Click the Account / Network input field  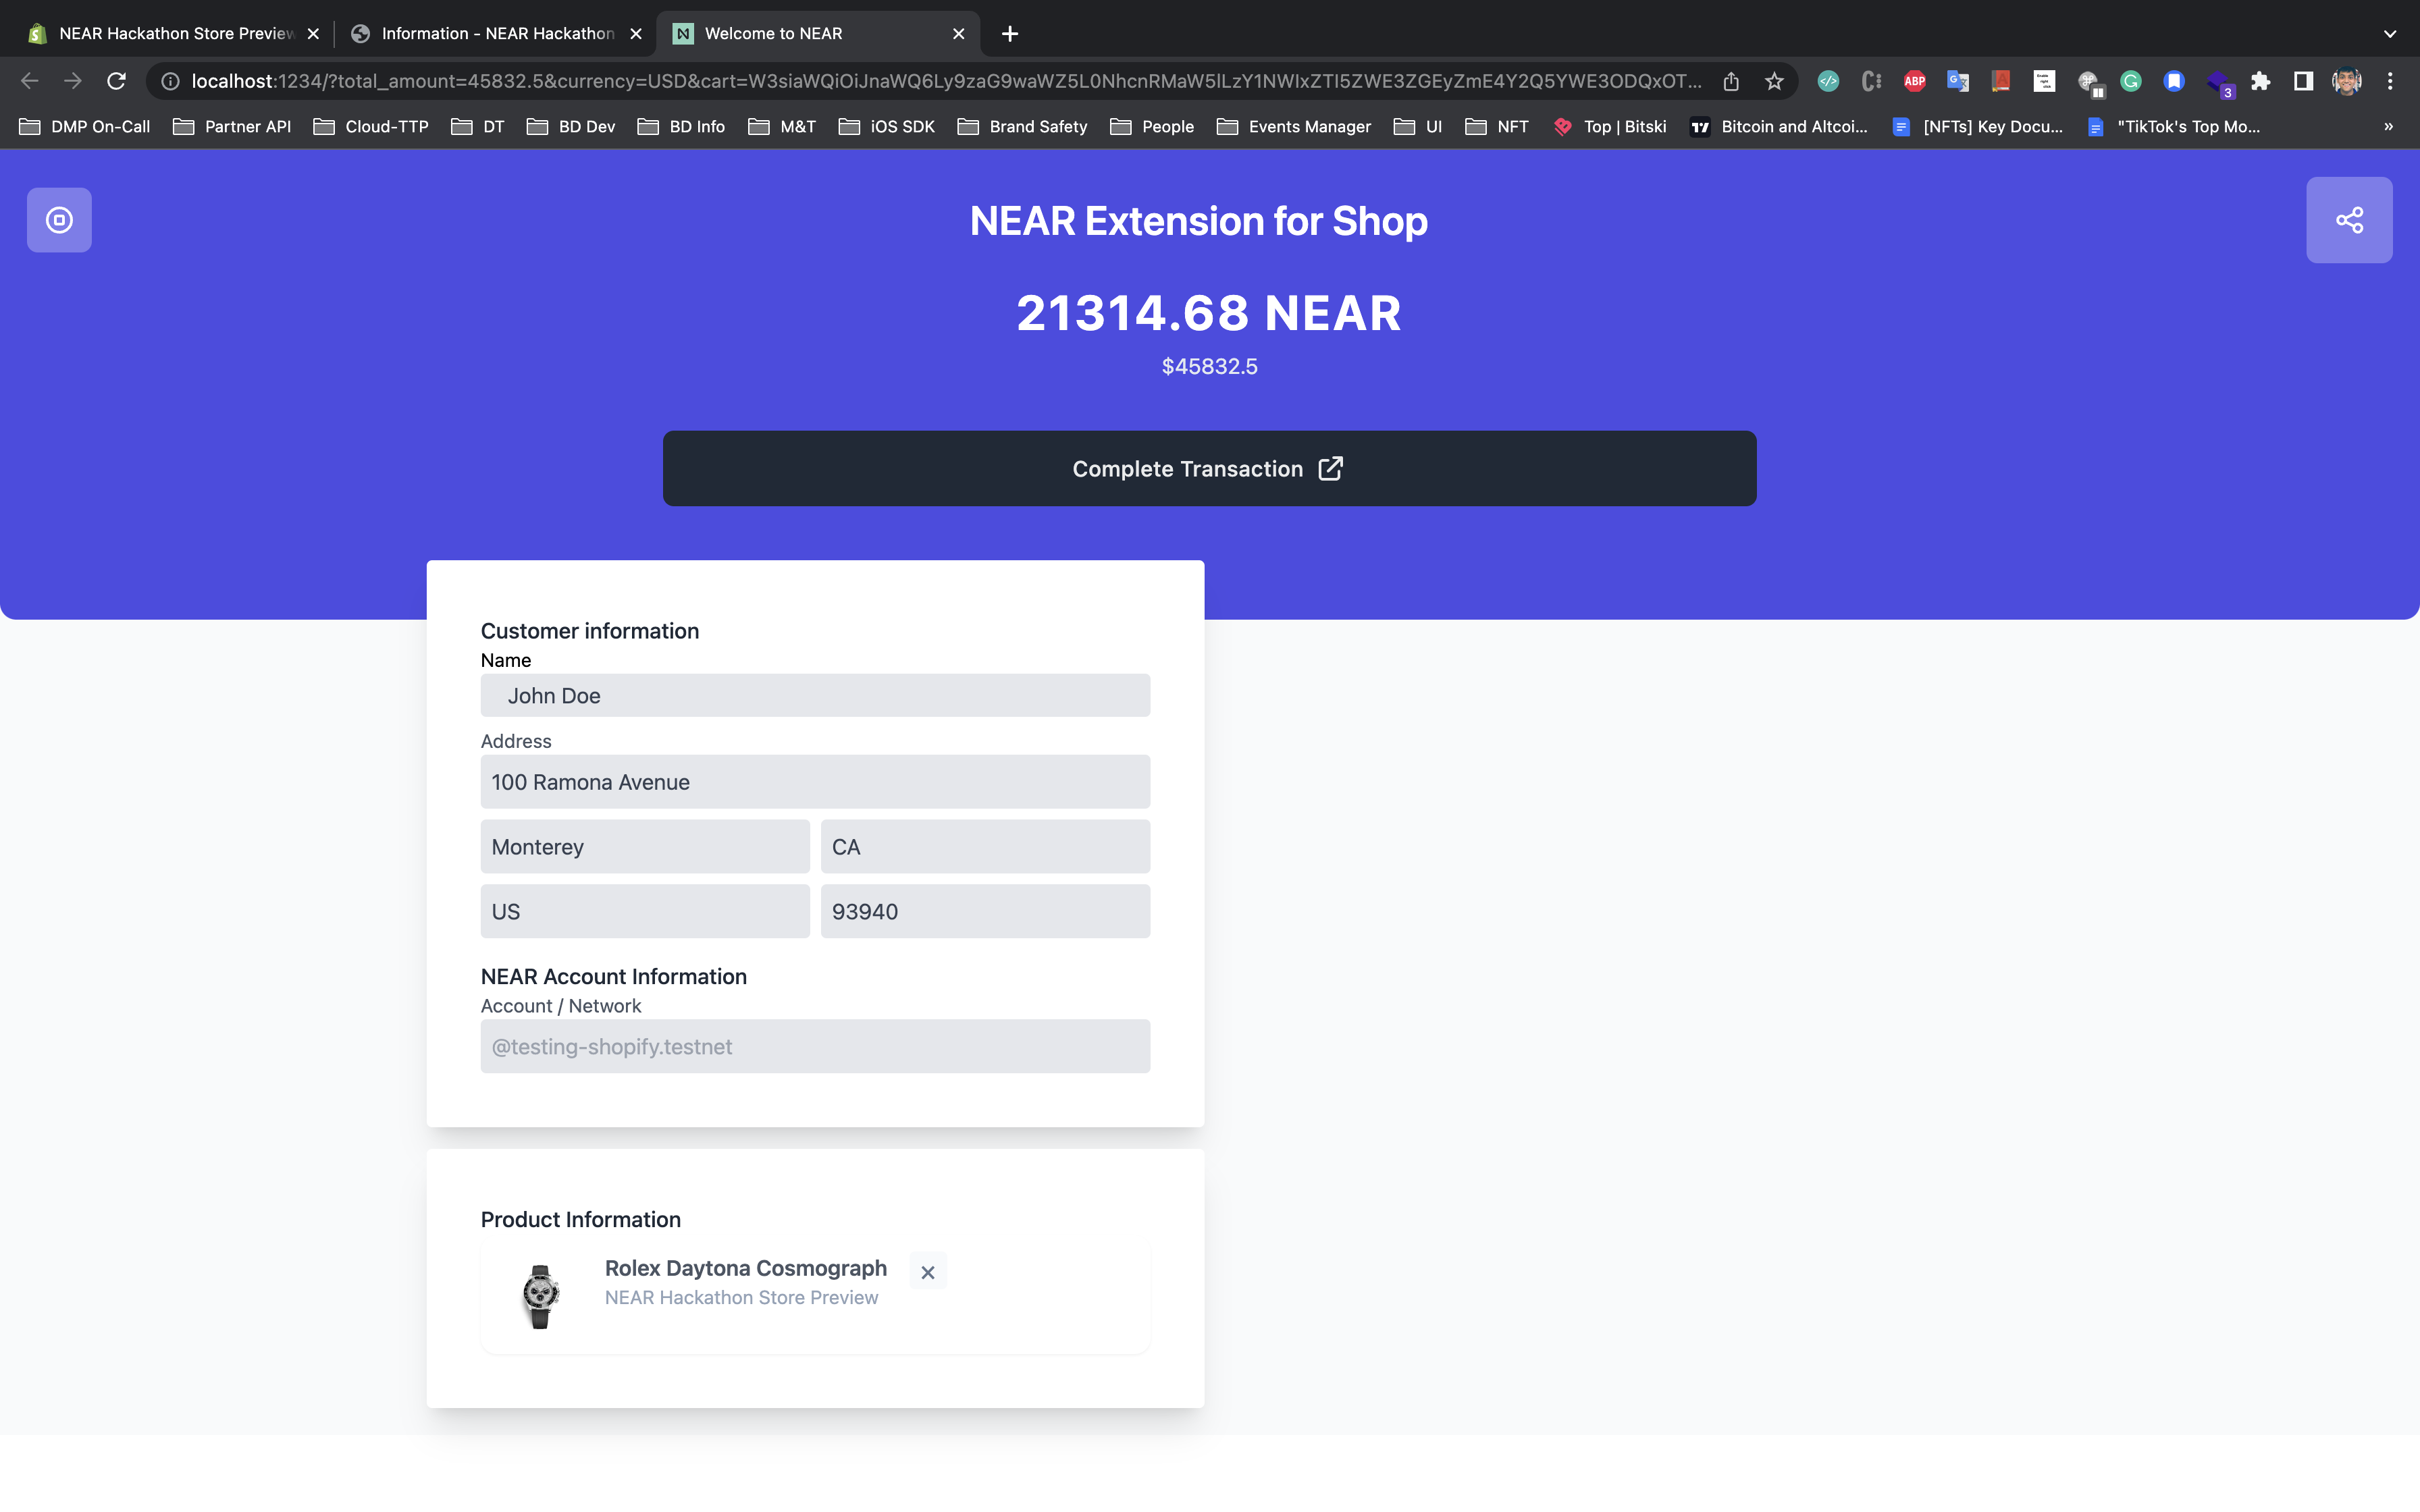click(814, 1046)
